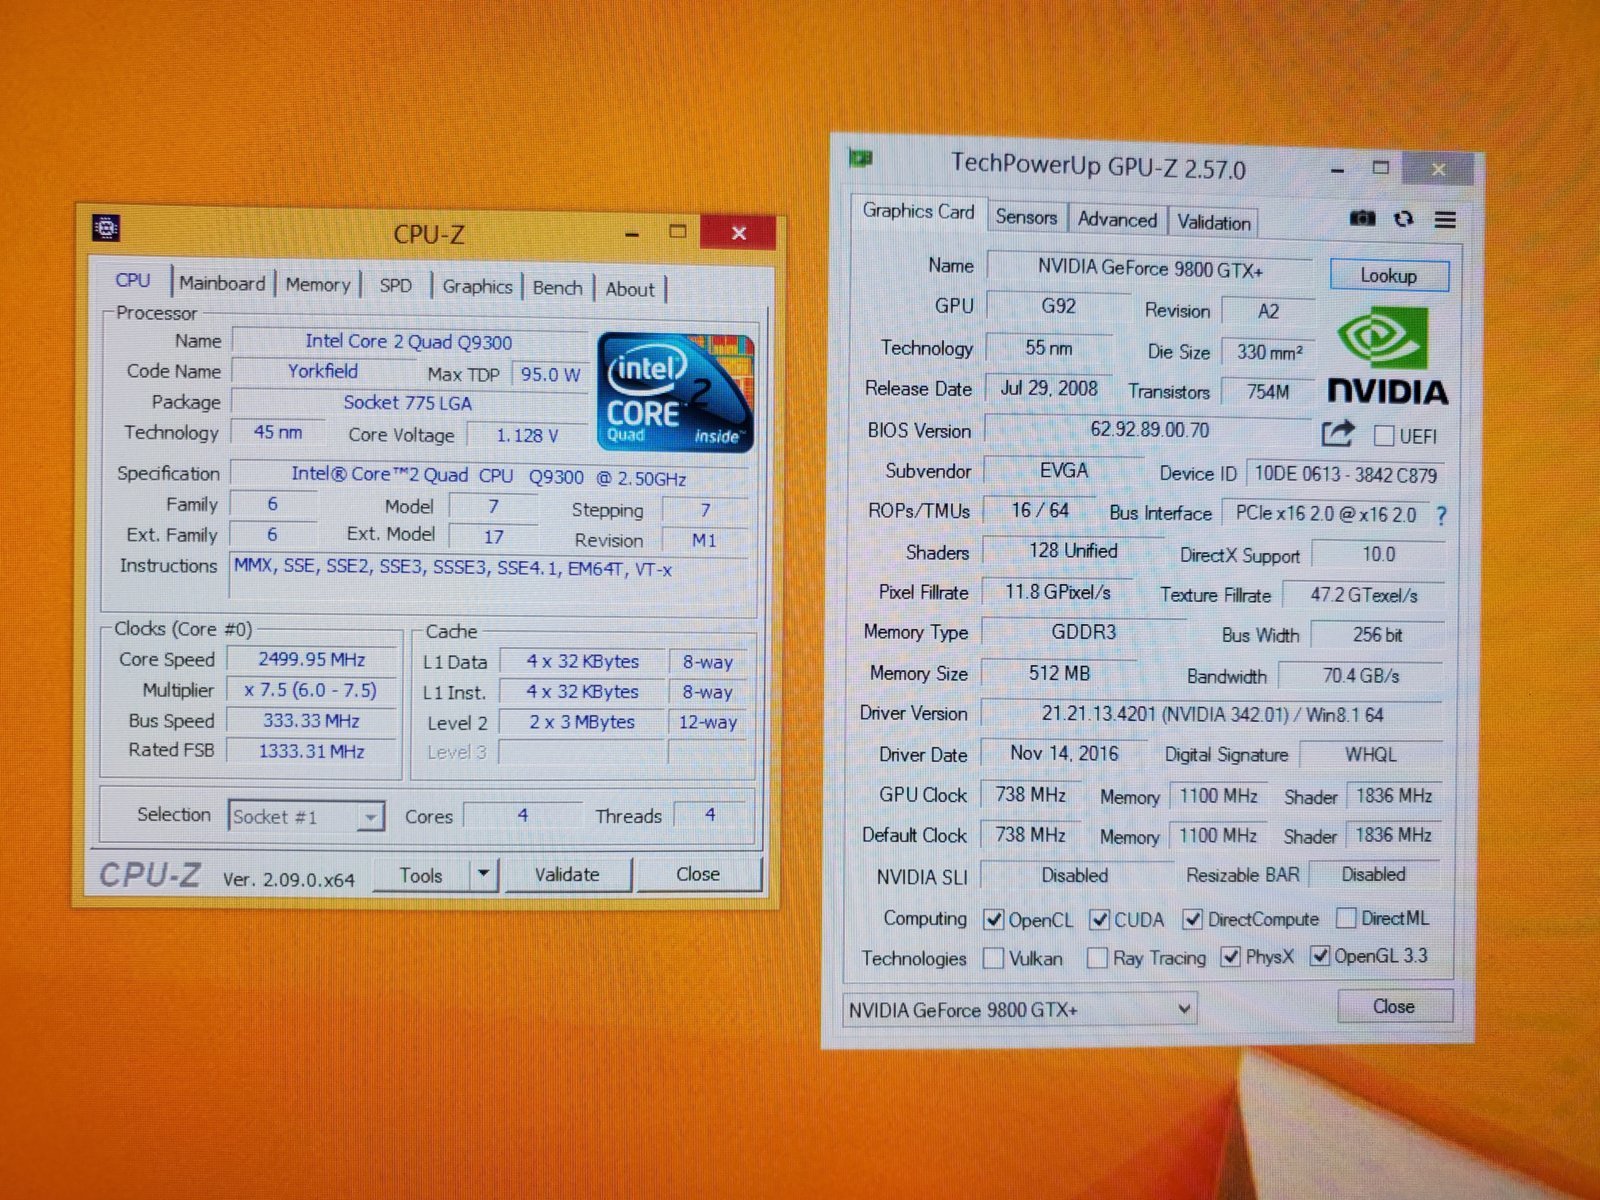This screenshot has width=1600, height=1200.
Task: Click the Multiplier value x 7.5 (6.0 - 7.5)
Action: (x=311, y=691)
